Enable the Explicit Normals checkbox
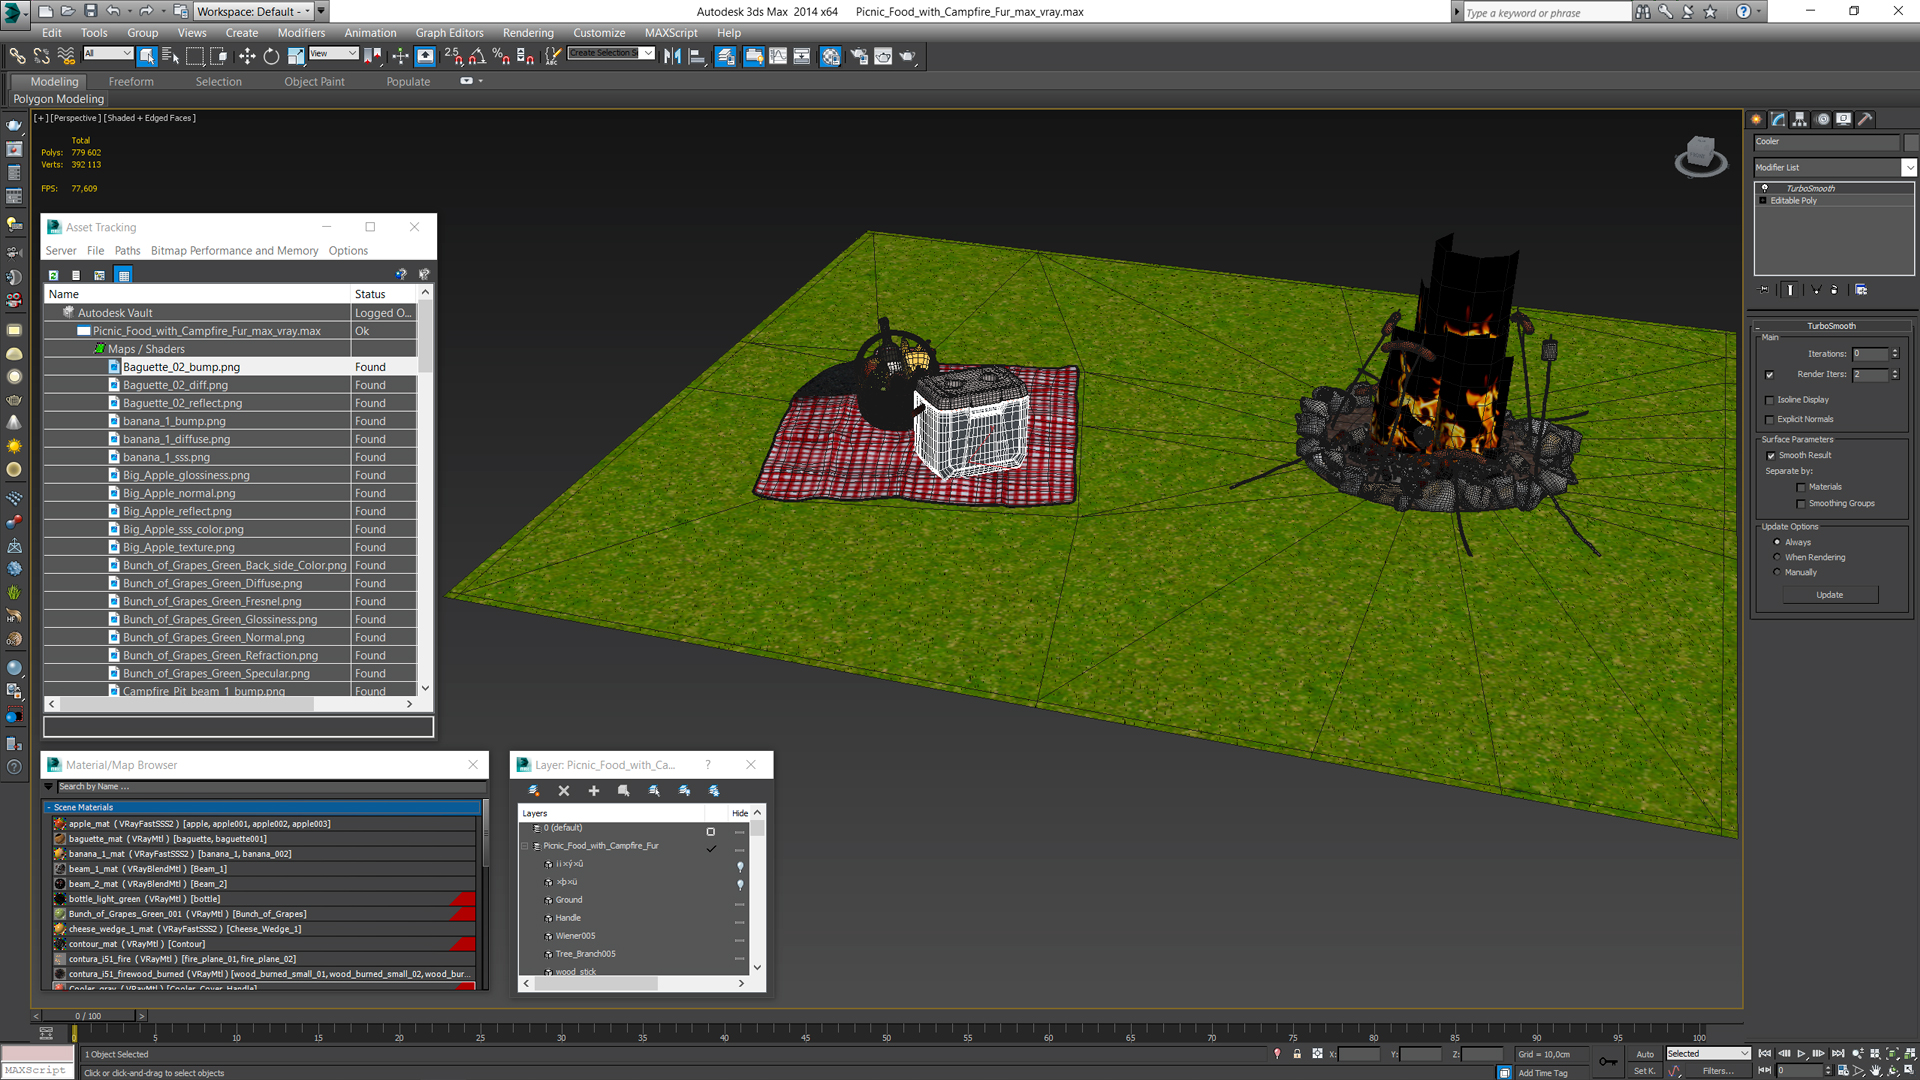 click(x=1769, y=420)
